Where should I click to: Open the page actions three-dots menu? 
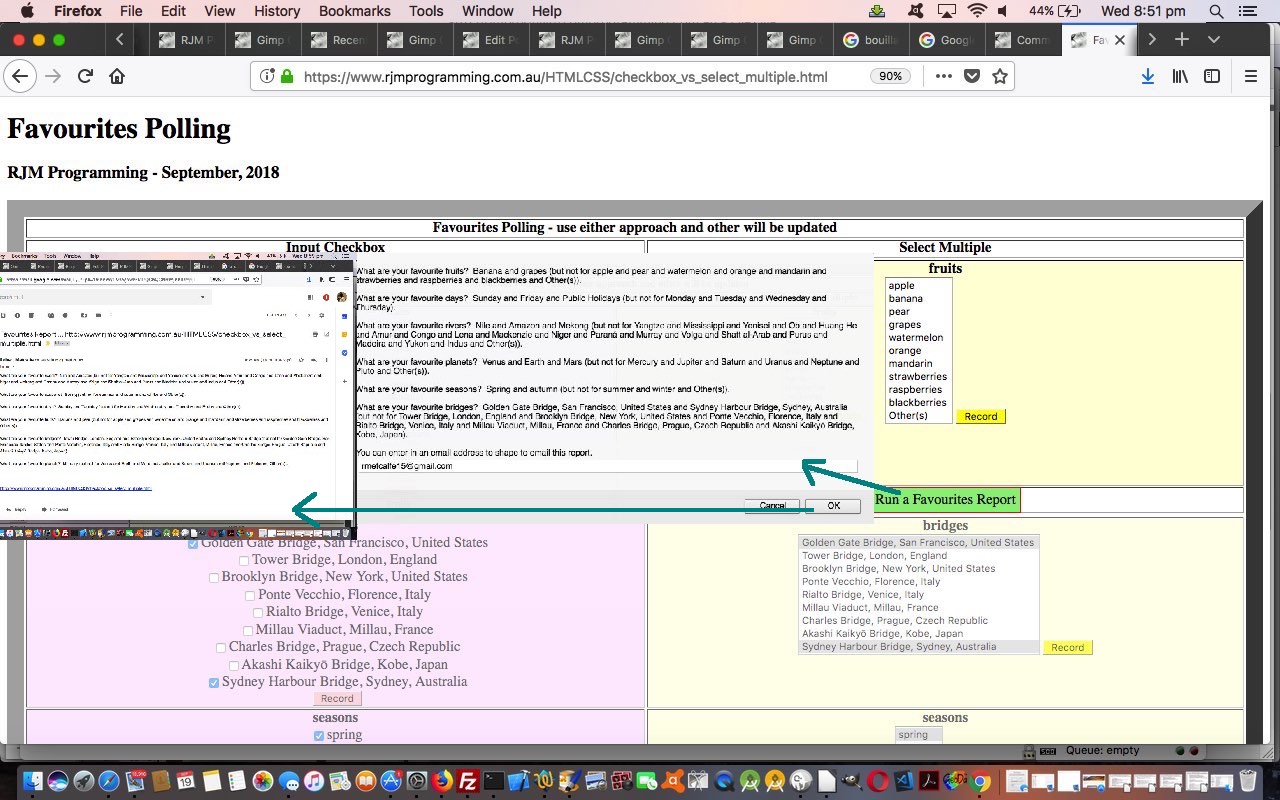pos(943,76)
